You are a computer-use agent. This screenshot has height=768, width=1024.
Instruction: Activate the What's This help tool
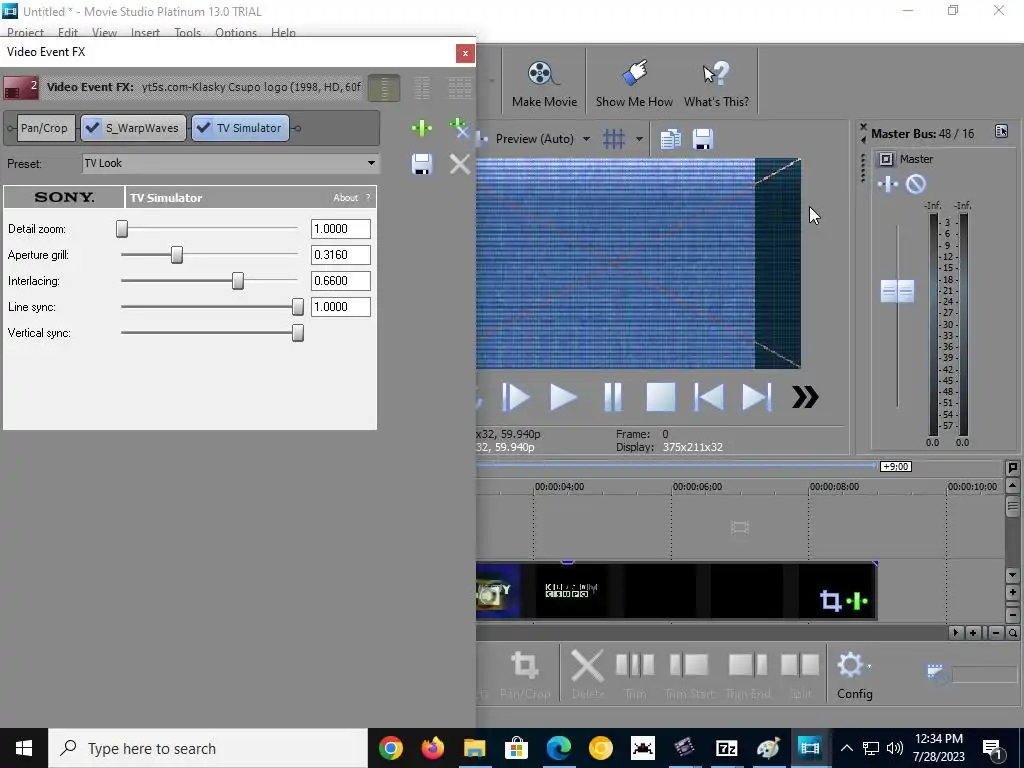pos(716,84)
